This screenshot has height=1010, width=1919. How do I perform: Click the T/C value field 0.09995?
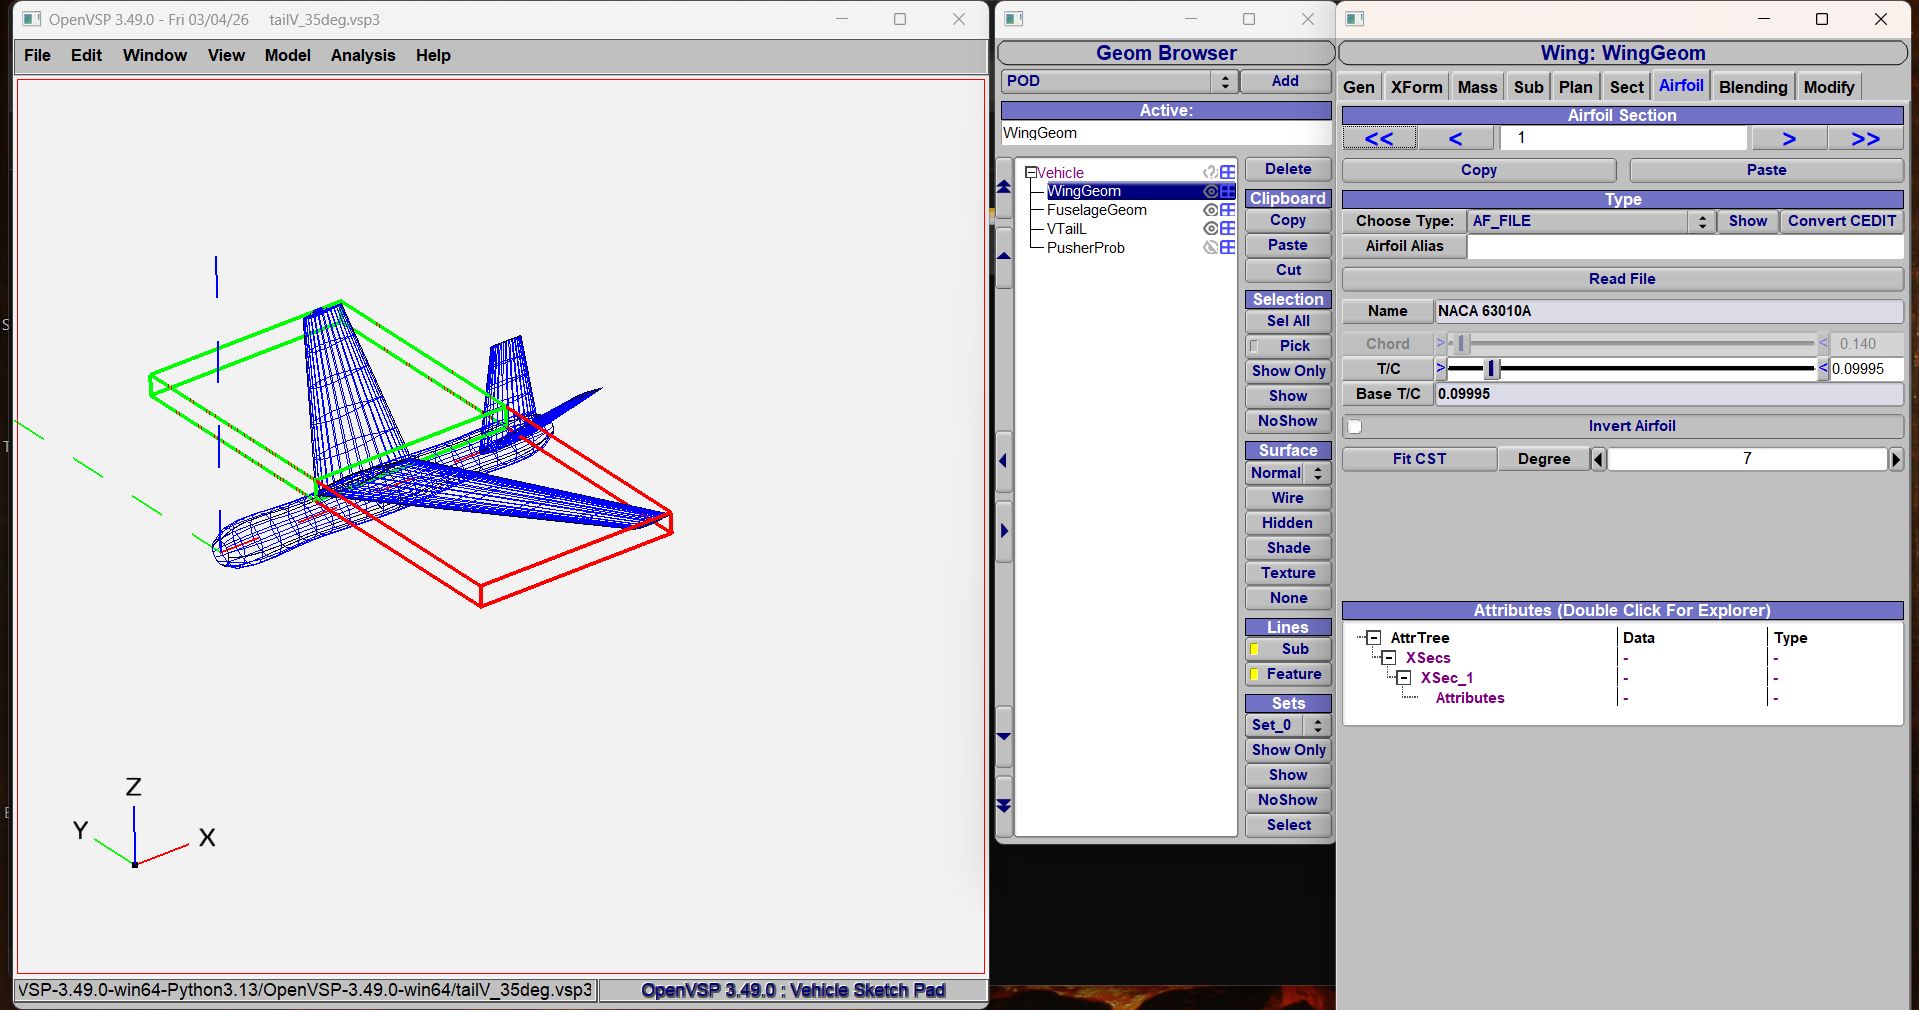(x=1866, y=369)
